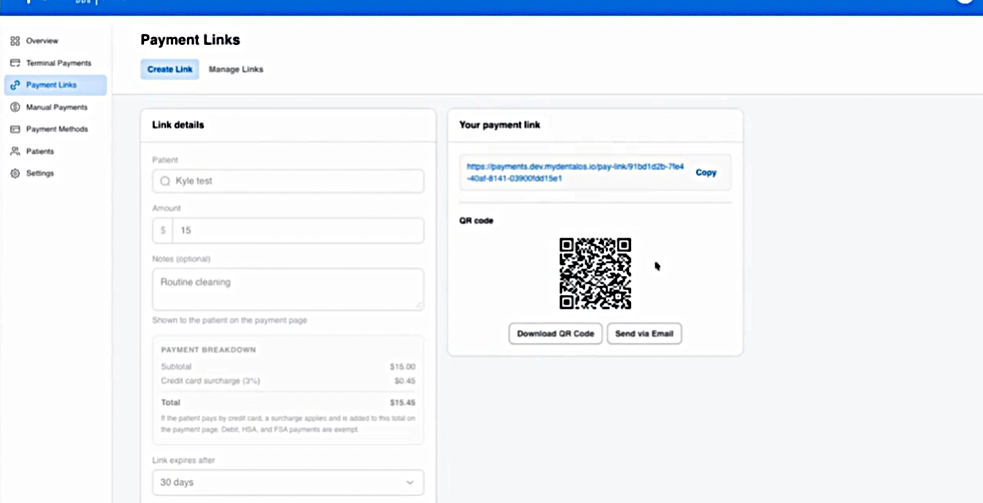The image size is (983, 503).
Task: Click the Payment Methods card icon
Action: (15, 129)
